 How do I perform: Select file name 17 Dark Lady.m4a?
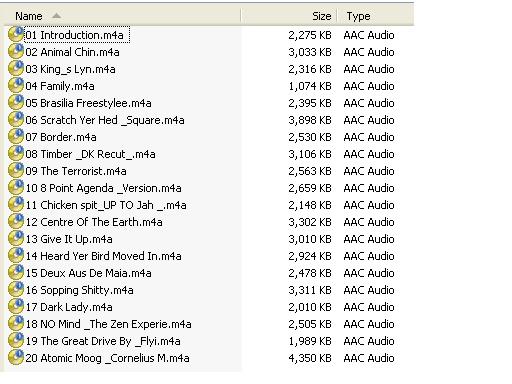pyautogui.click(x=69, y=307)
